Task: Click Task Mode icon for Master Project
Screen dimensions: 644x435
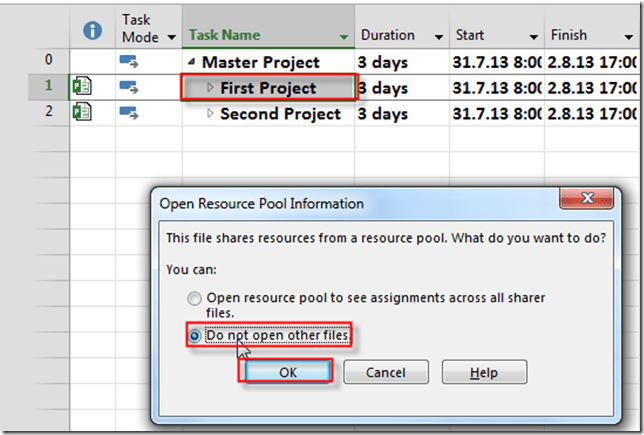Action: tap(131, 62)
